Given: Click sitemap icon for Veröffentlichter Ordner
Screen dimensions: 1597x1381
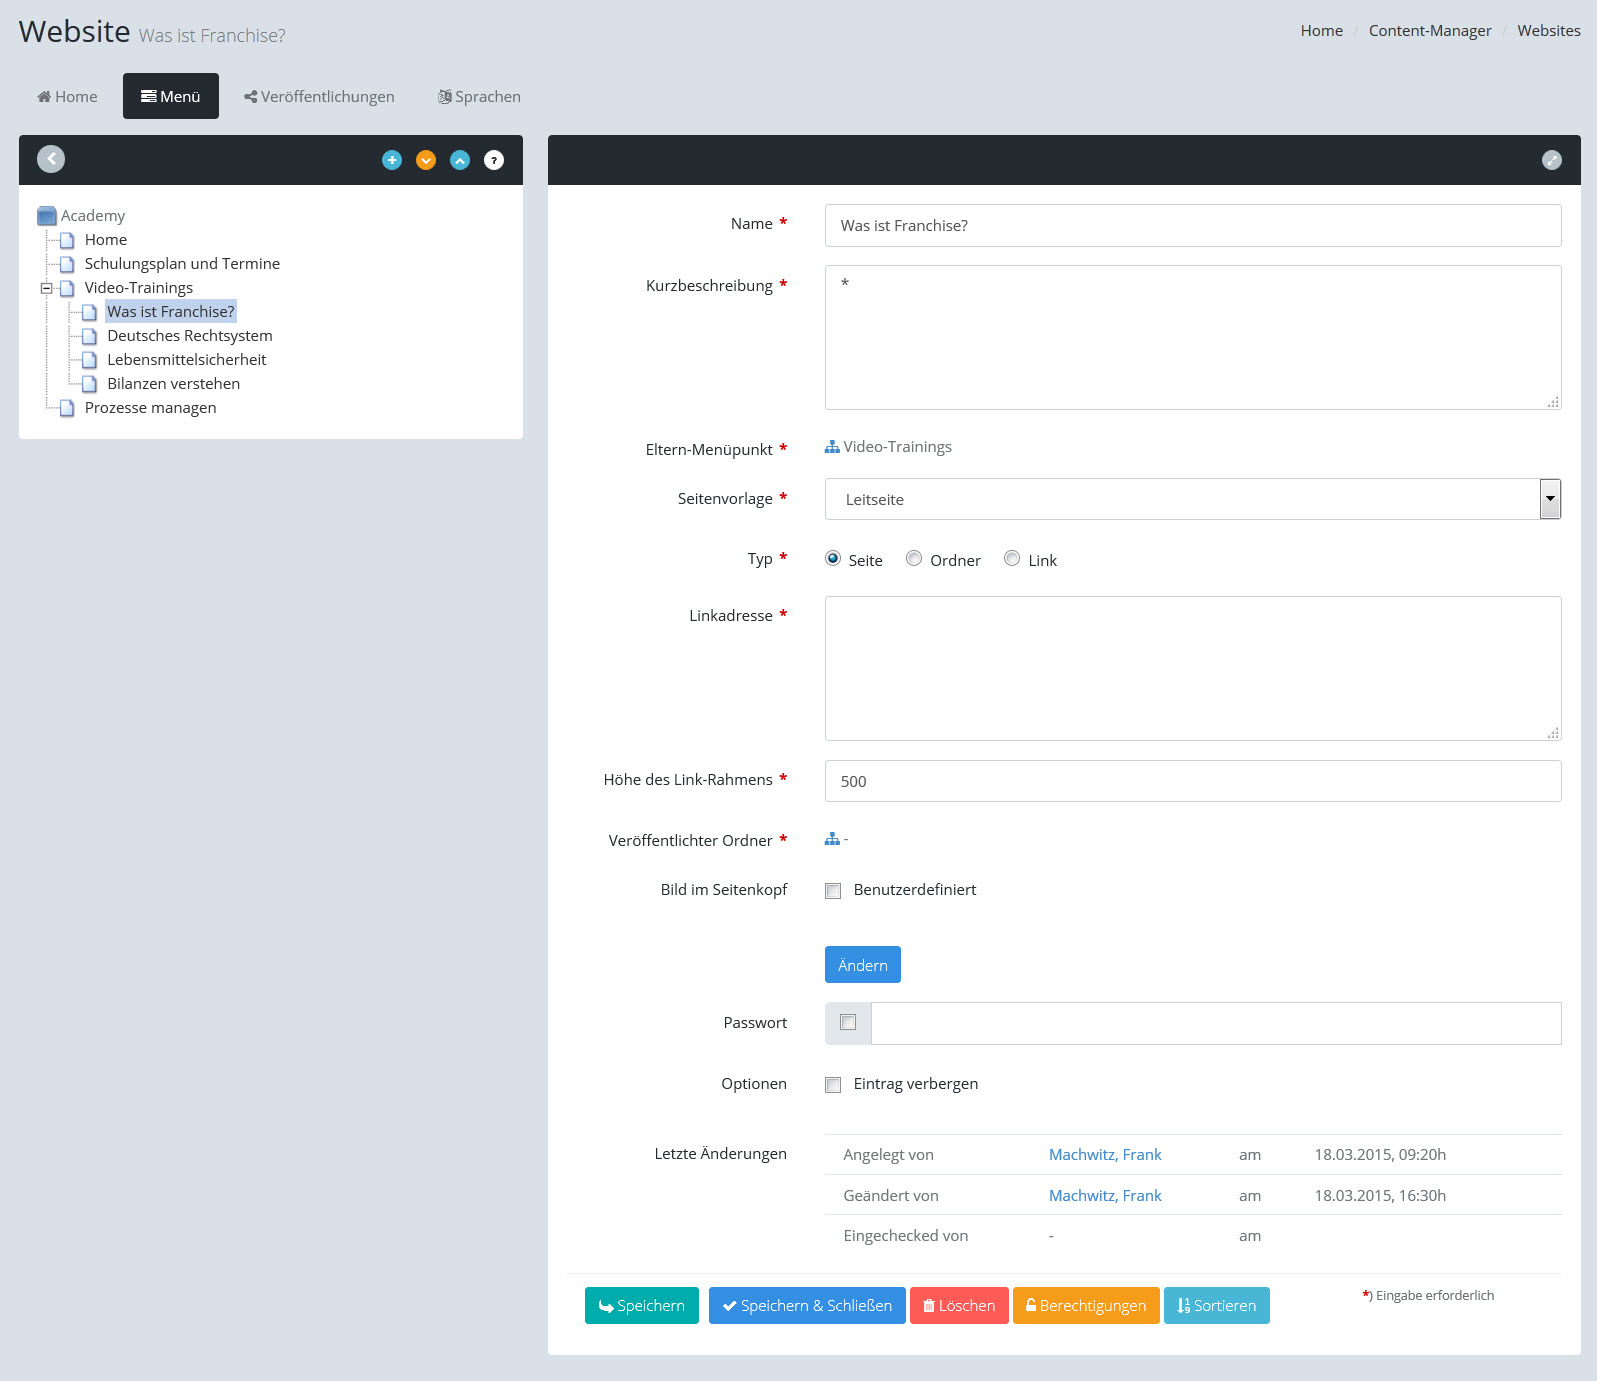Looking at the screenshot, I should click(x=832, y=839).
